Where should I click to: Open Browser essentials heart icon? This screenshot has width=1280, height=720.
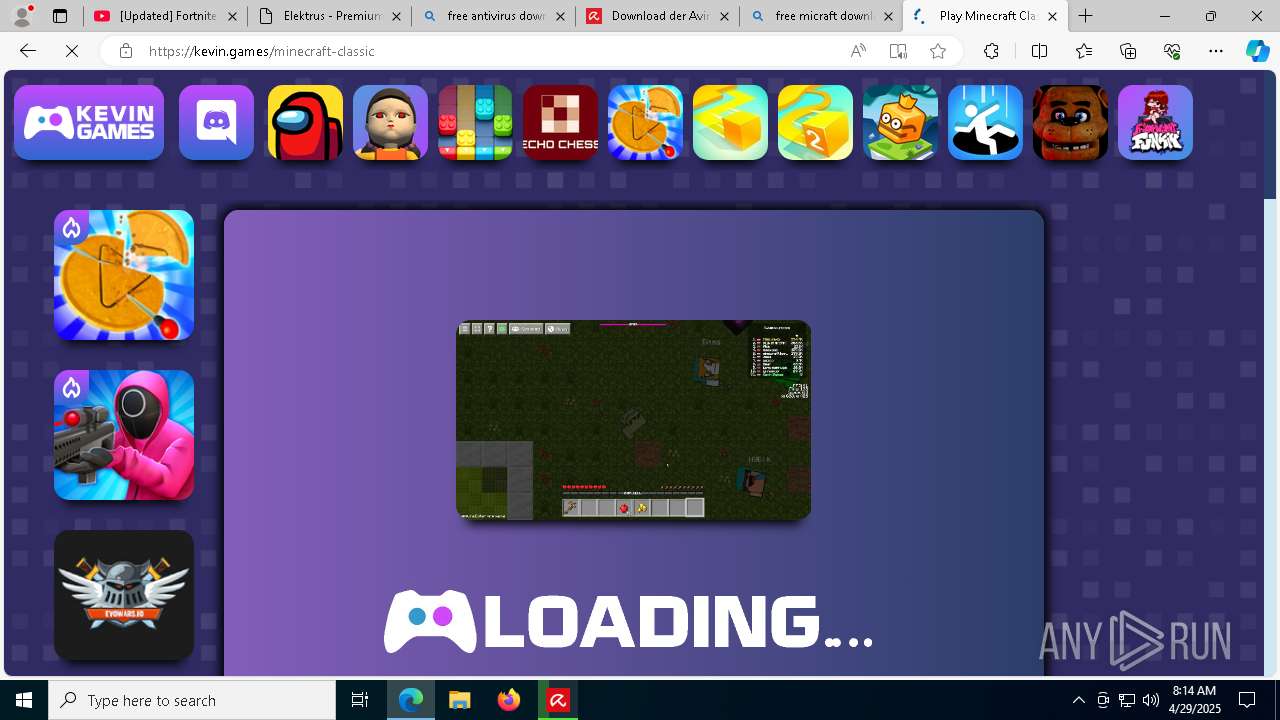pos(1172,51)
